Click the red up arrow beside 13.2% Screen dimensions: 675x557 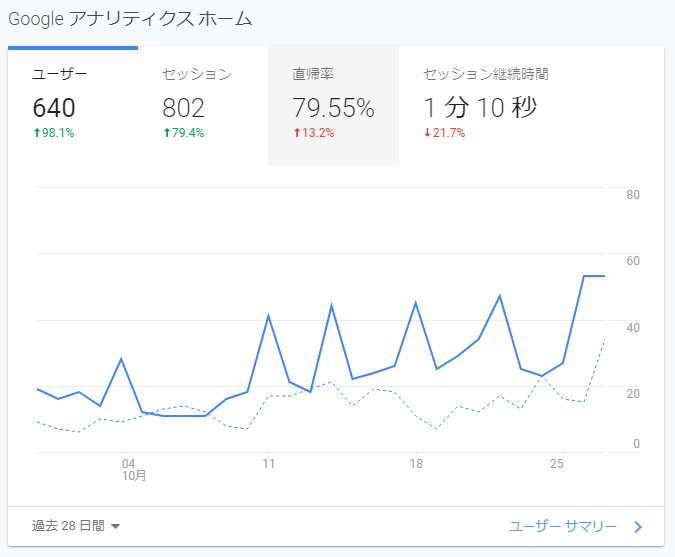pyautogui.click(x=297, y=133)
